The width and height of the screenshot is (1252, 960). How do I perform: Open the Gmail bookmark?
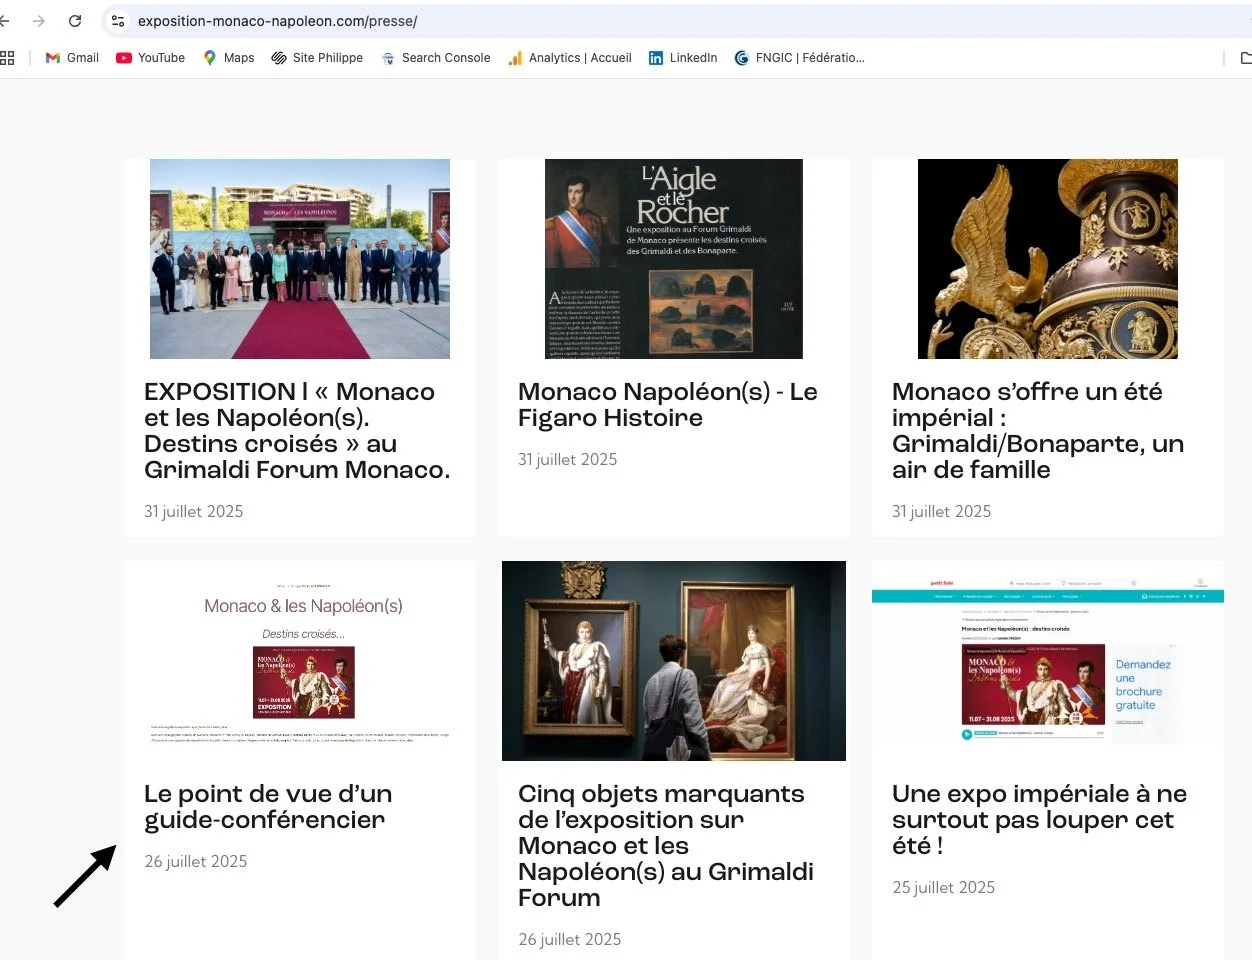click(72, 58)
